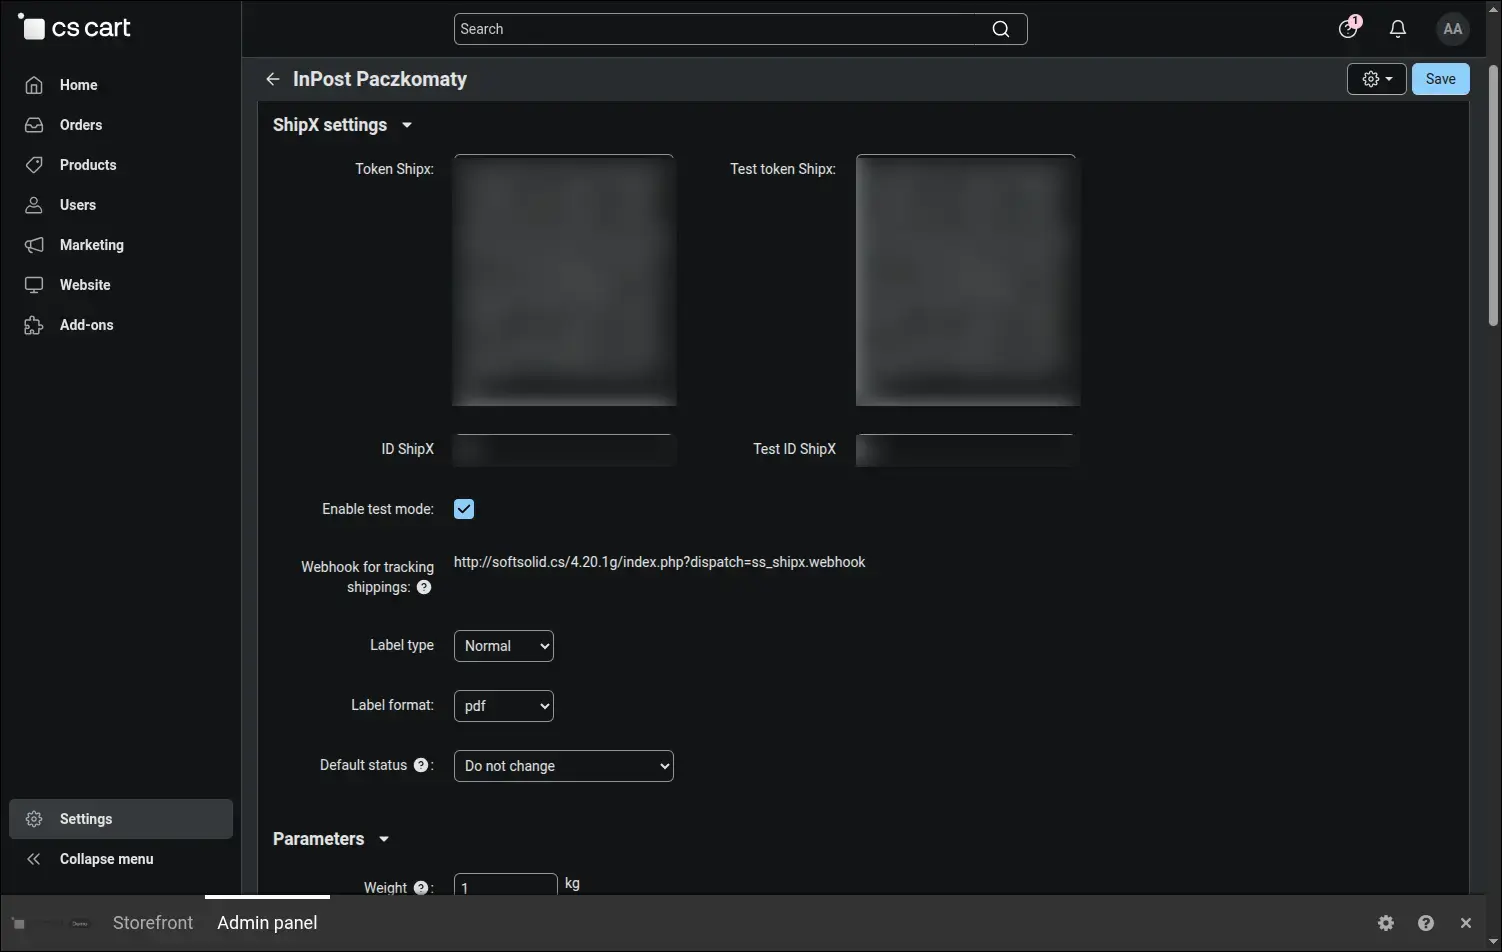Close the bottom Storefront/Admin panel bar
1502x952 pixels.
1466,923
